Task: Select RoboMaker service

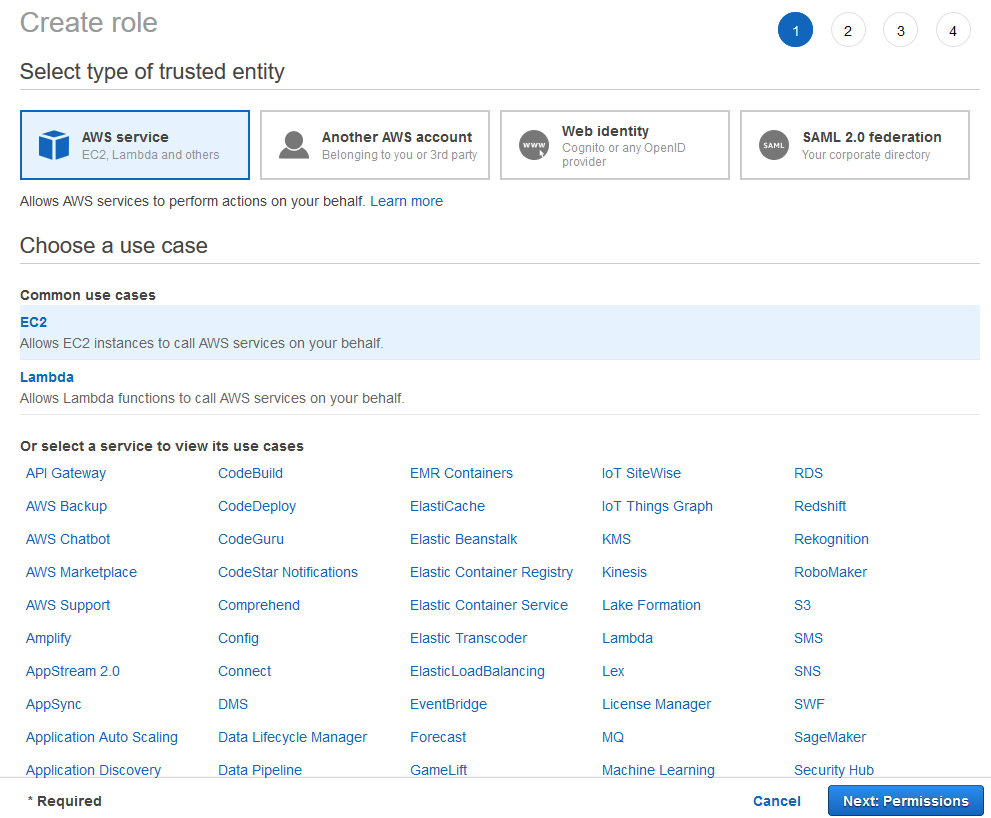Action: [x=830, y=571]
